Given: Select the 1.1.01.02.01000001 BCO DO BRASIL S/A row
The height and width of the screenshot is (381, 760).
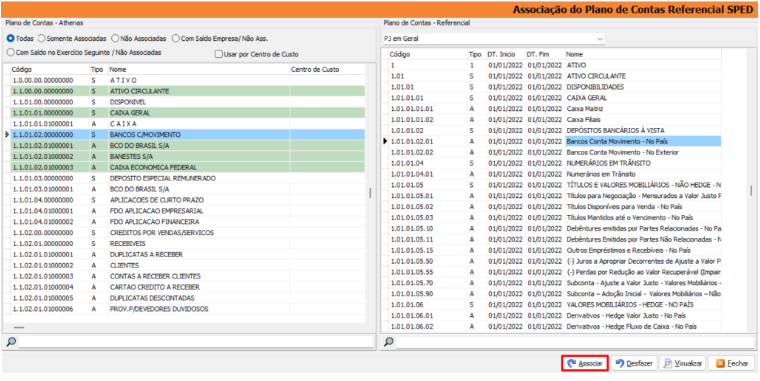Looking at the screenshot, I should [x=188, y=145].
